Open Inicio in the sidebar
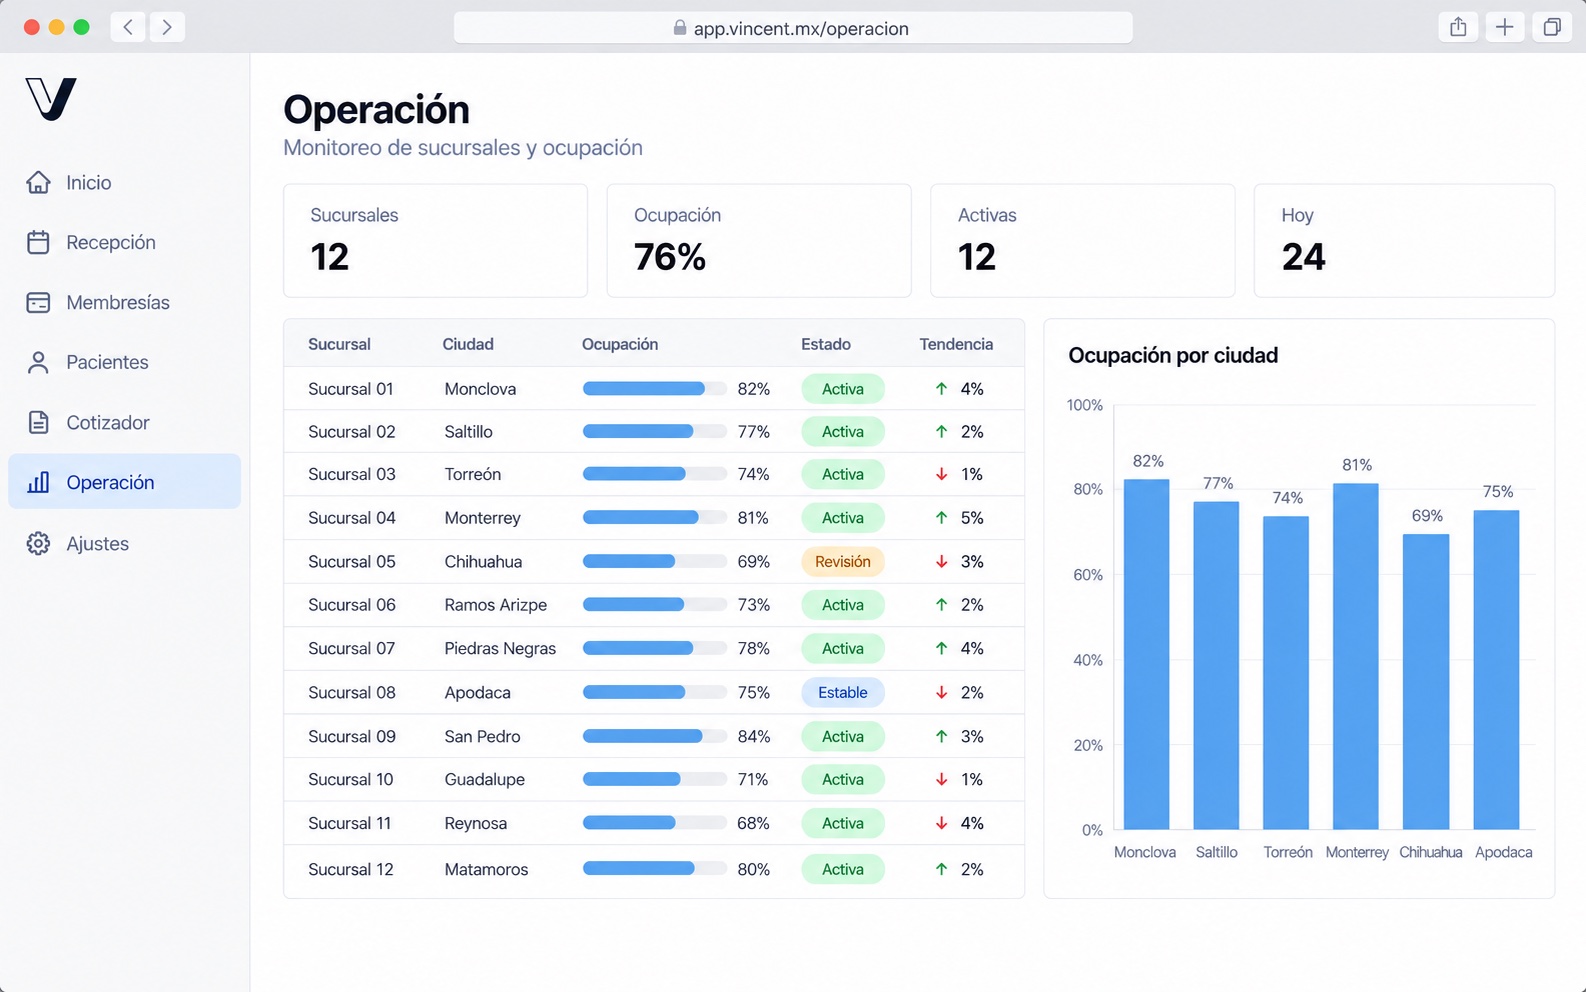 coord(124,182)
